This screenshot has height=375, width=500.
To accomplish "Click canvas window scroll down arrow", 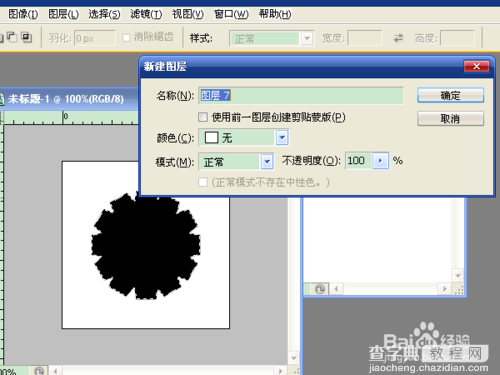I will 294,358.
